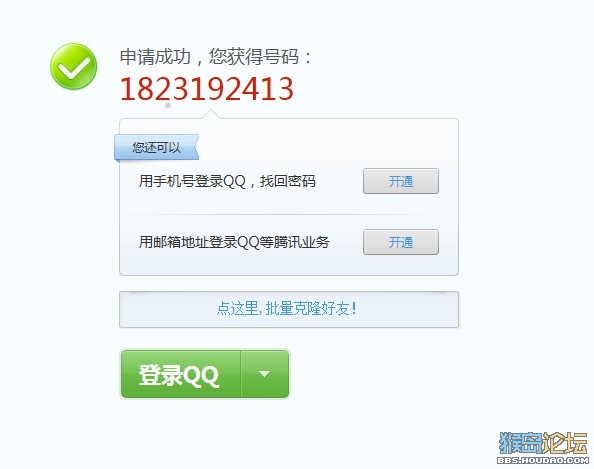Image resolution: width=594 pixels, height=469 pixels.
Task: Click the green success checkmark icon
Action: [73, 67]
